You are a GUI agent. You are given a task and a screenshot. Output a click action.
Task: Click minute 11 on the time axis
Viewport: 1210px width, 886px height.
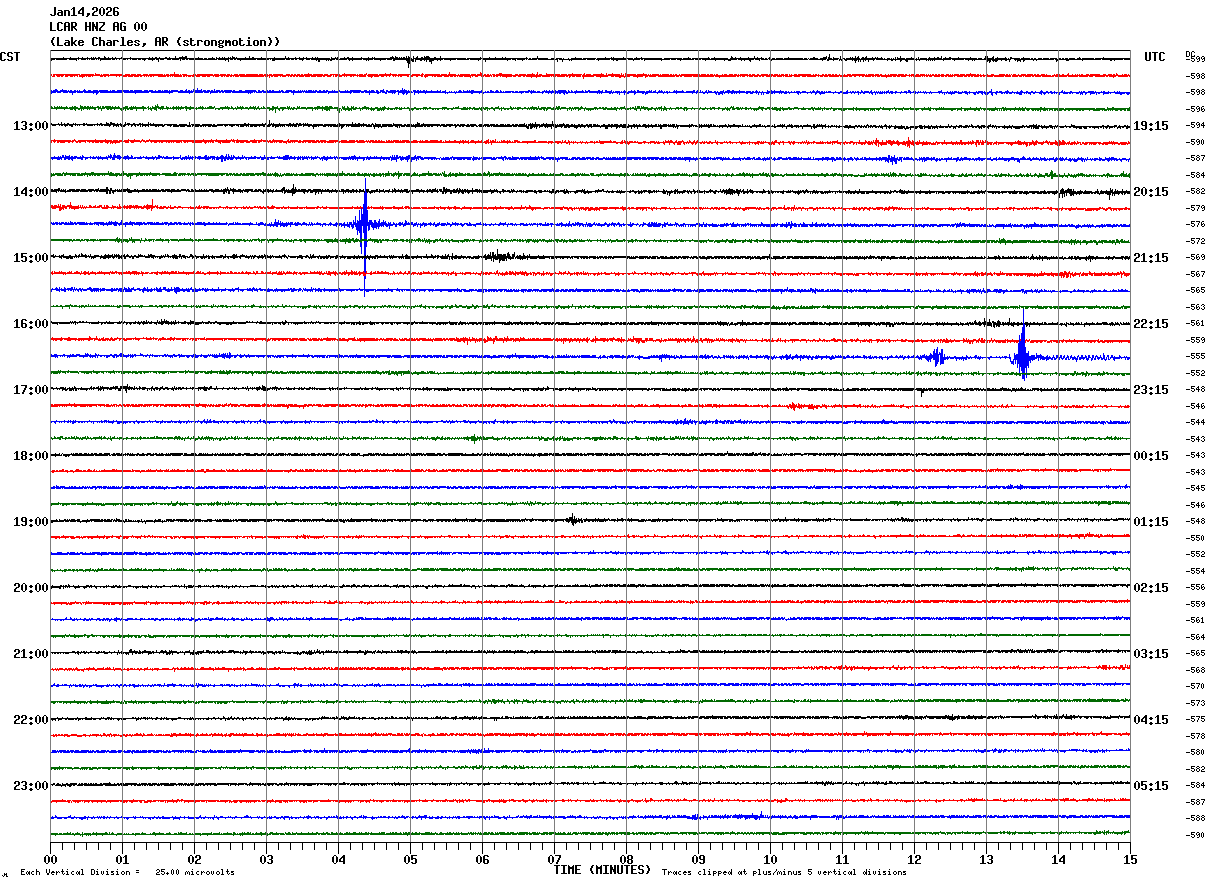click(x=843, y=859)
